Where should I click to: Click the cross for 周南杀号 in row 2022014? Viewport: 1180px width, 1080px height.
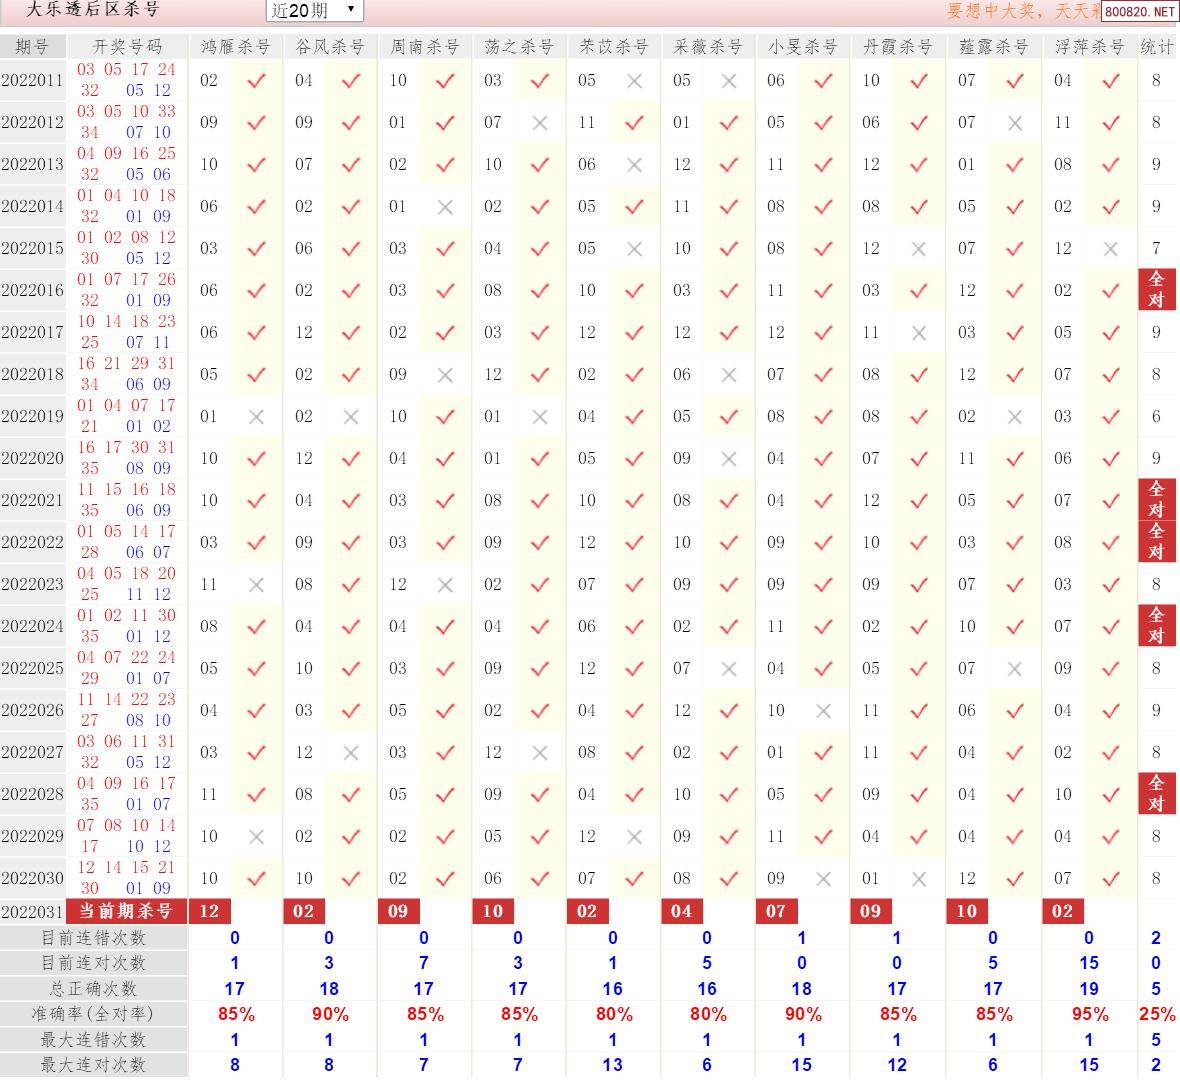tap(445, 207)
